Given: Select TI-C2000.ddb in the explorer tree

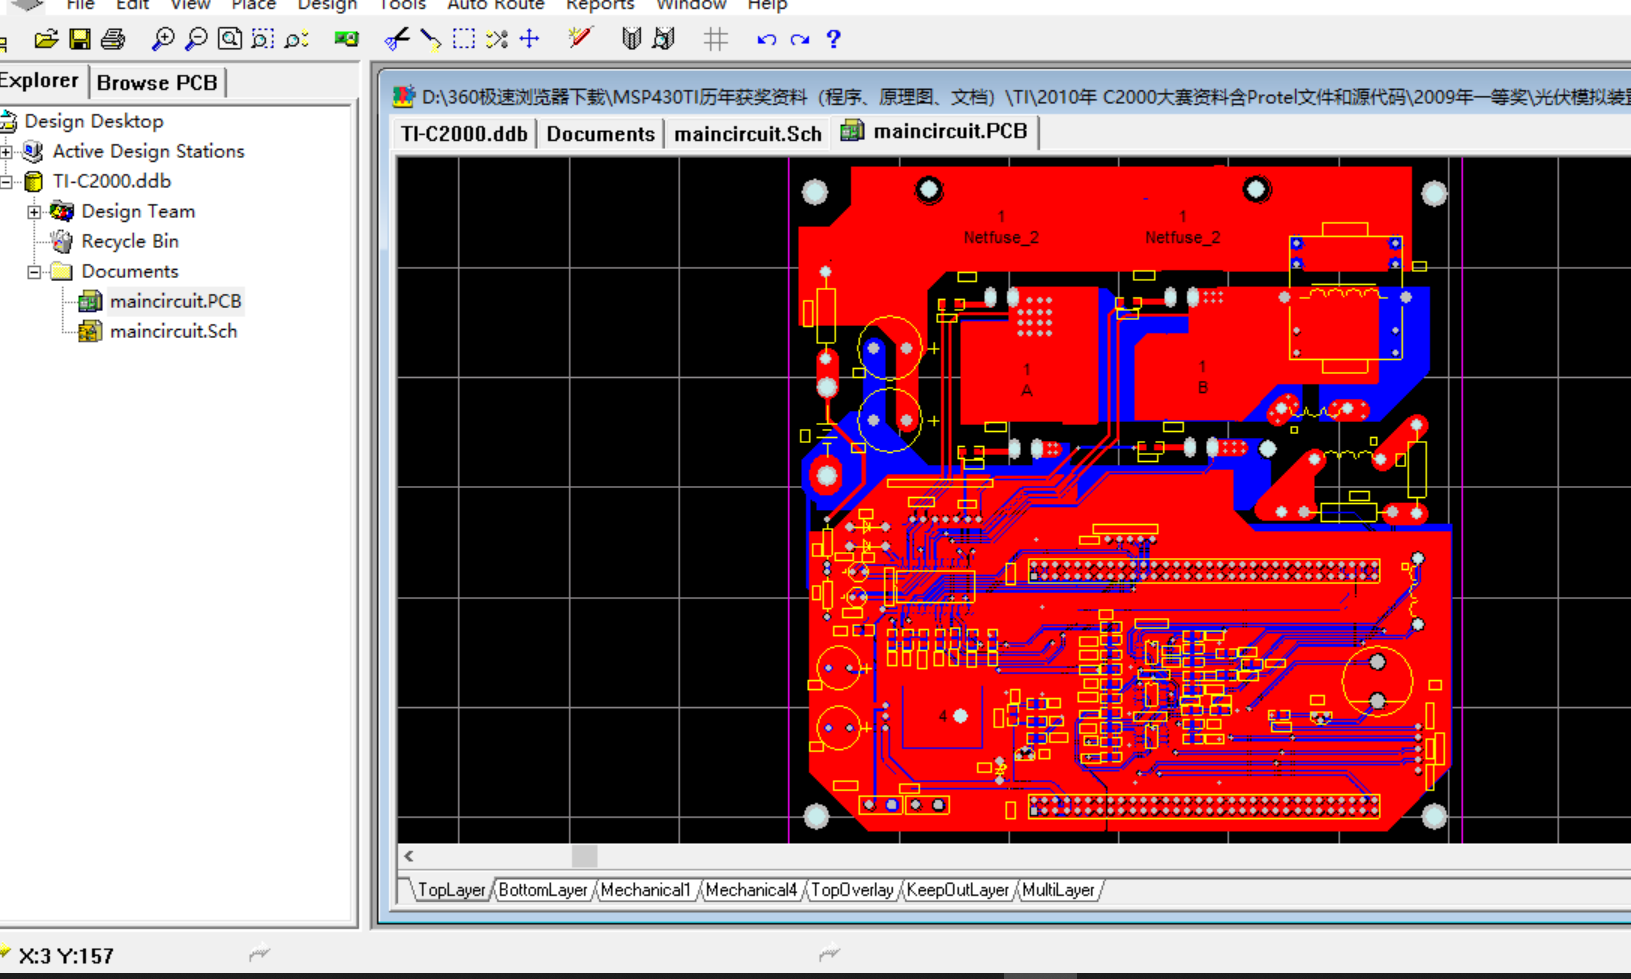Looking at the screenshot, I should (x=112, y=181).
